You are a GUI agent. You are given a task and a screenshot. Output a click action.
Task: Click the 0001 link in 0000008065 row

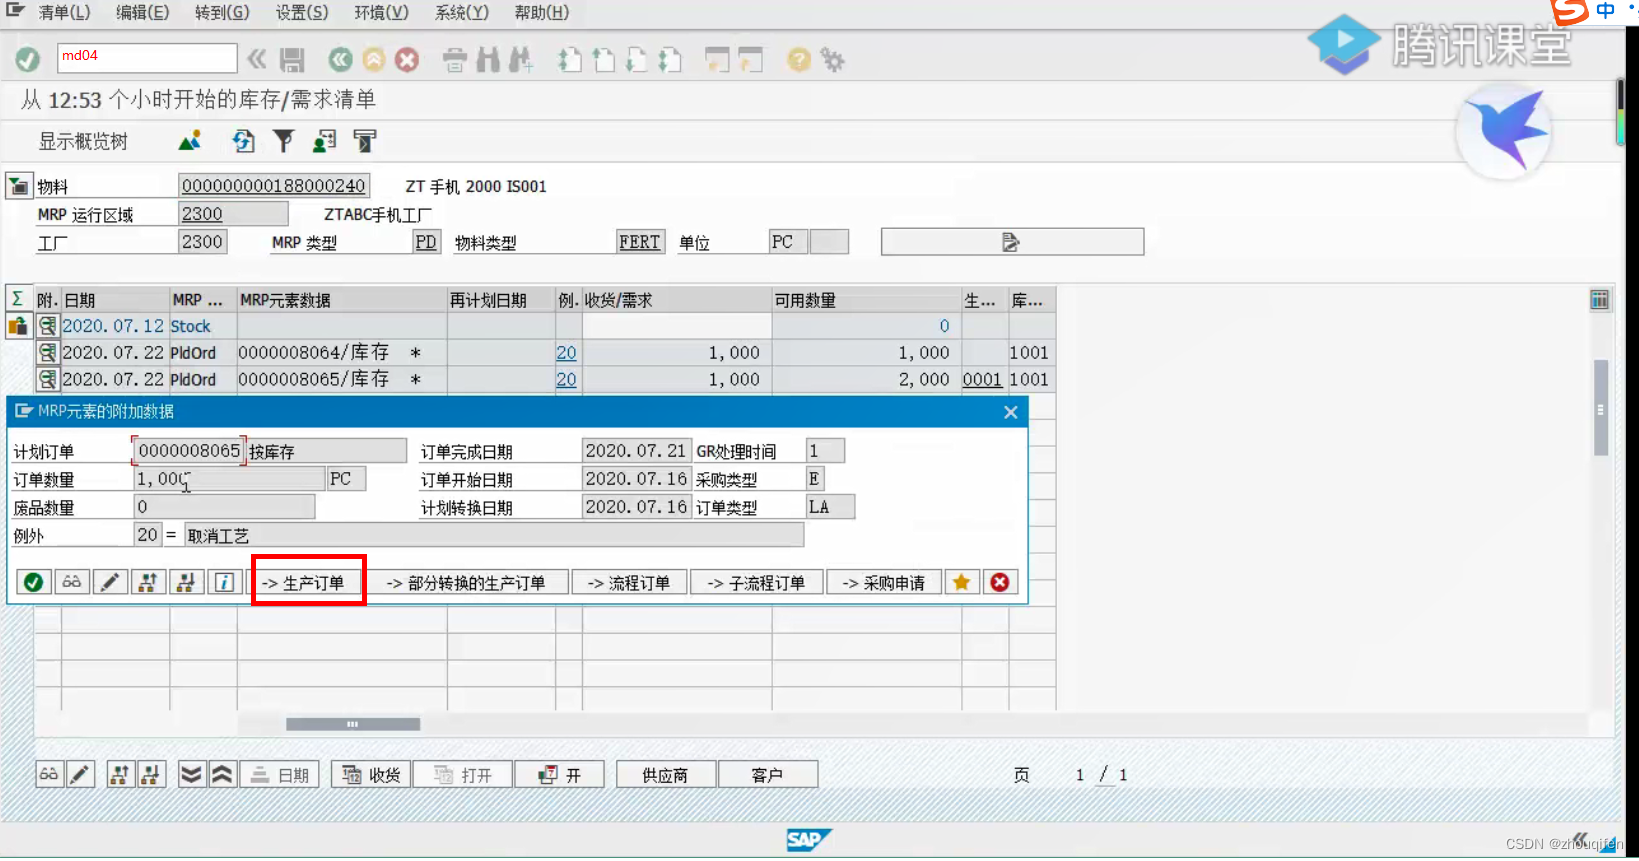coord(982,380)
